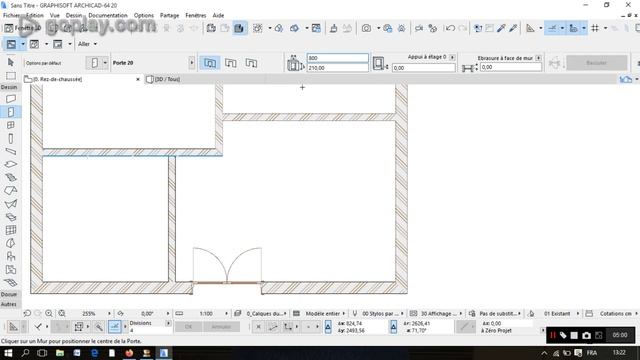Click the Basculer flip button
Viewport: 640px width, 360px height.
click(596, 63)
